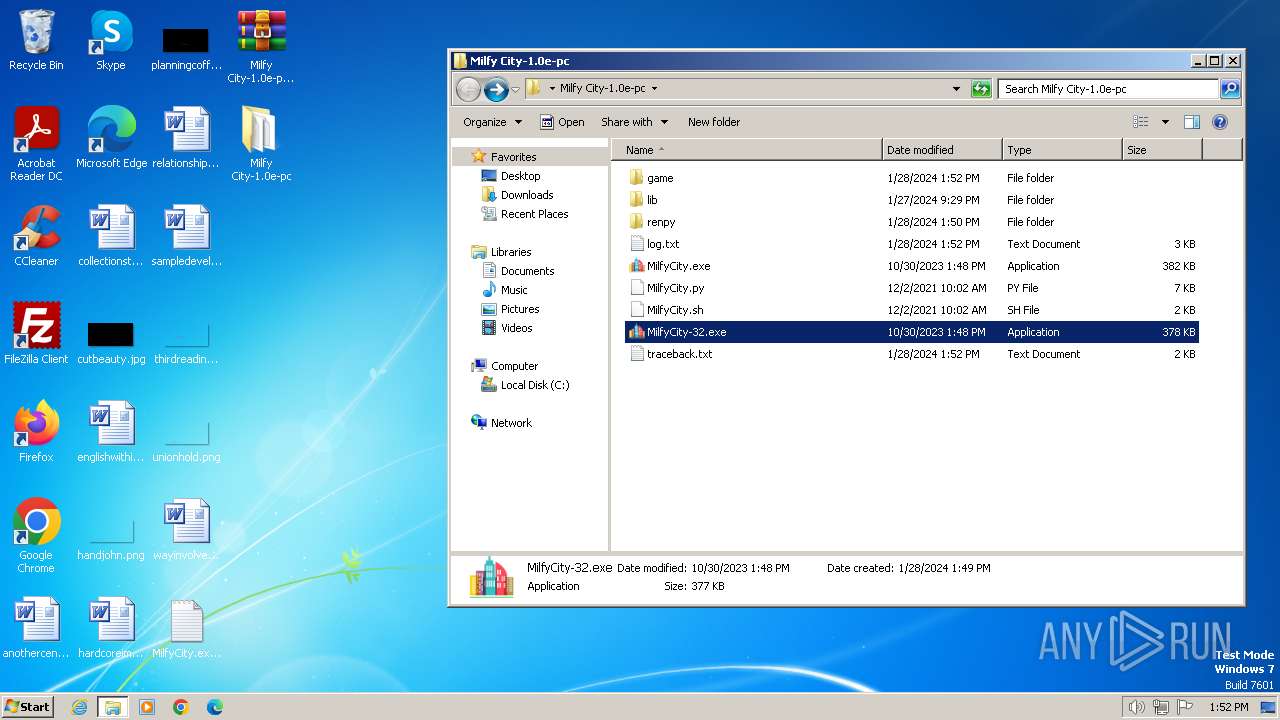Open Acrobat Reader DC shortcut

click(x=36, y=144)
